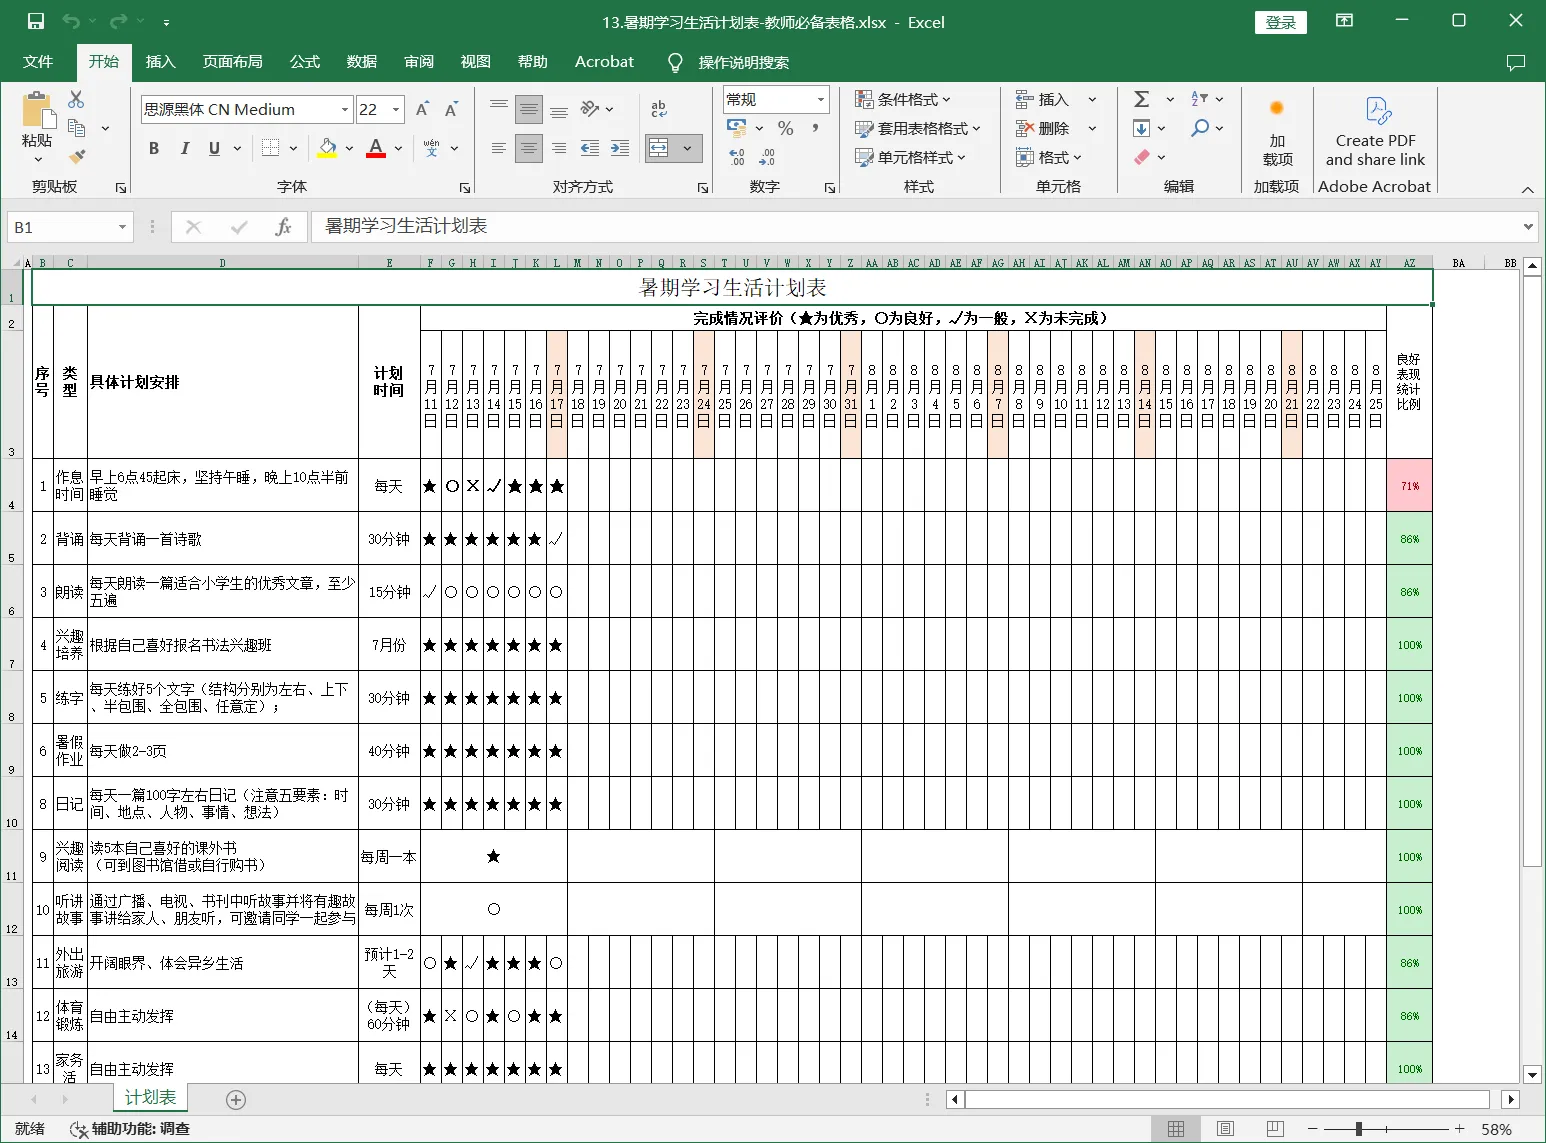Undo the last action
The height and width of the screenshot is (1143, 1546).
coord(70,21)
